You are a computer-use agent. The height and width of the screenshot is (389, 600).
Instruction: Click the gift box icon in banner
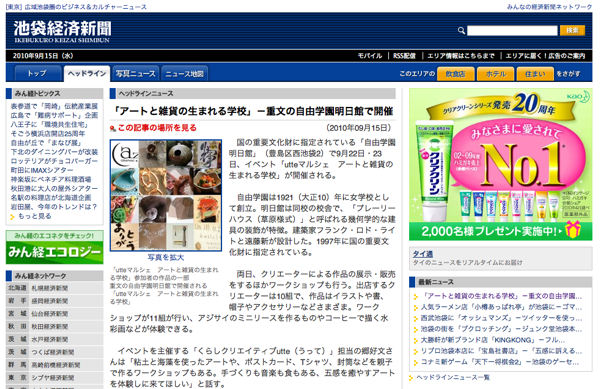coord(573,230)
